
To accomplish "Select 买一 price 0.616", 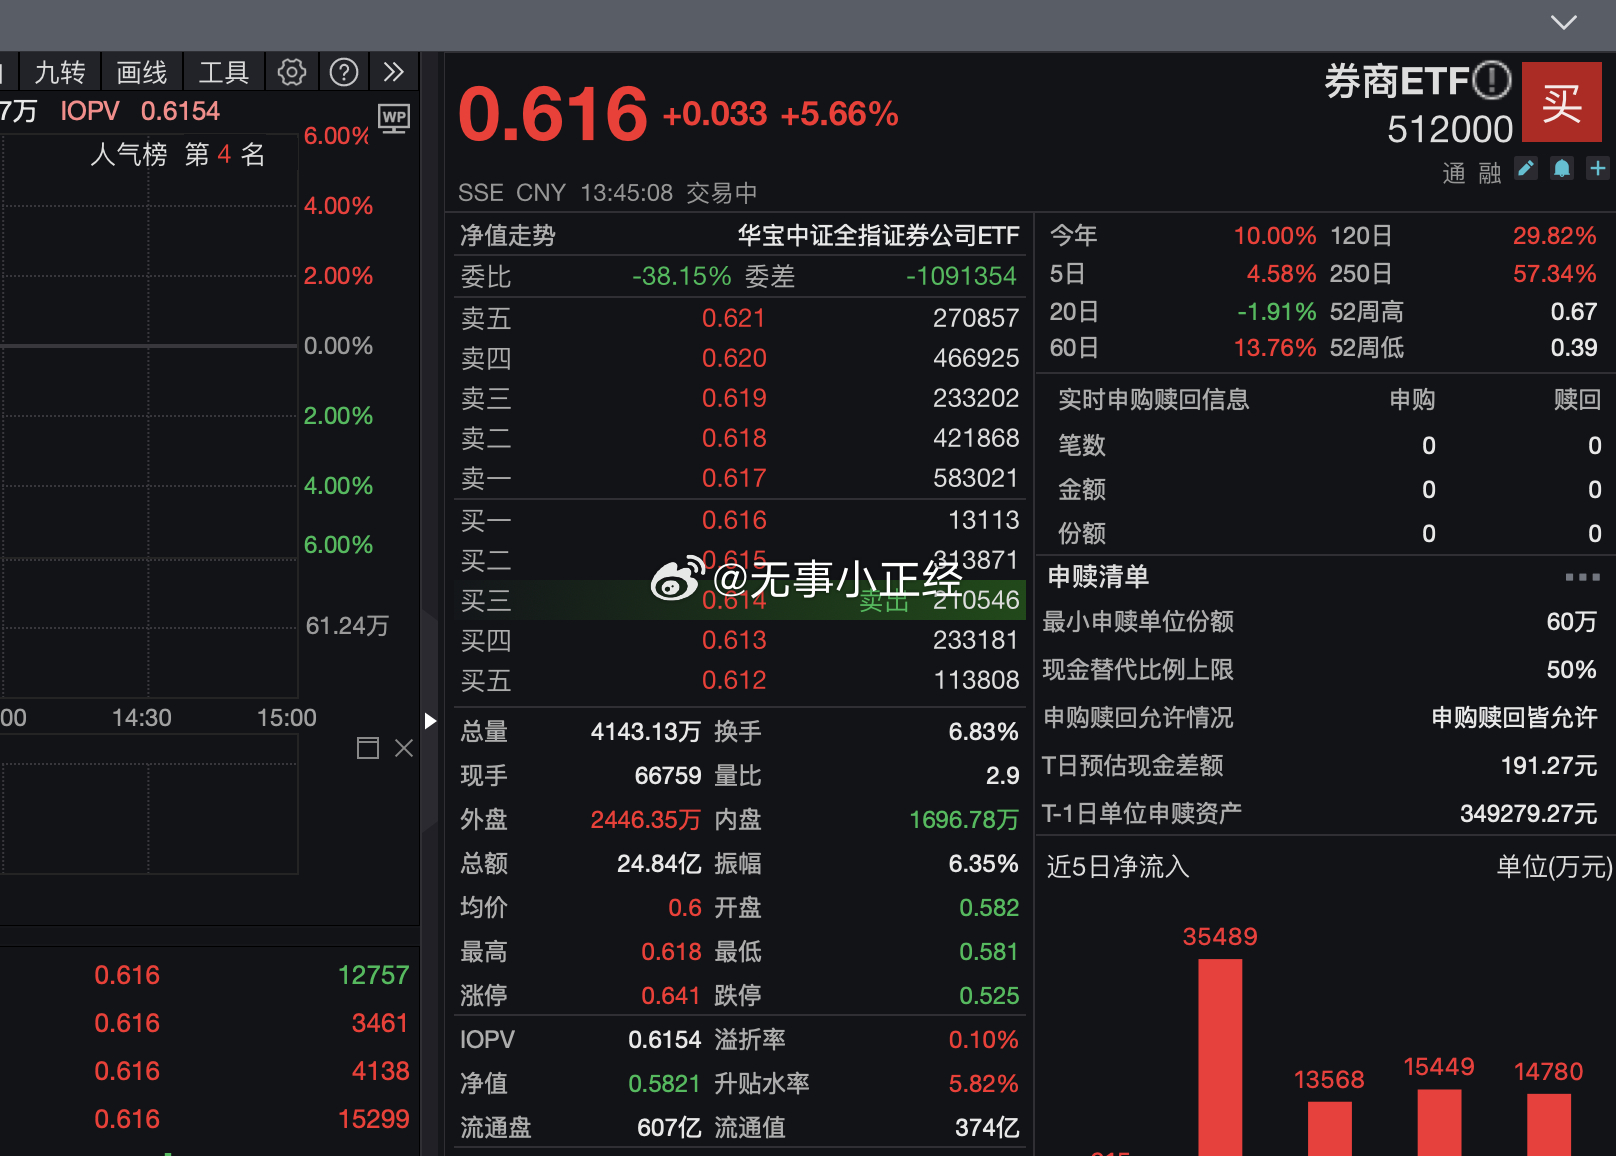I will coord(734,520).
